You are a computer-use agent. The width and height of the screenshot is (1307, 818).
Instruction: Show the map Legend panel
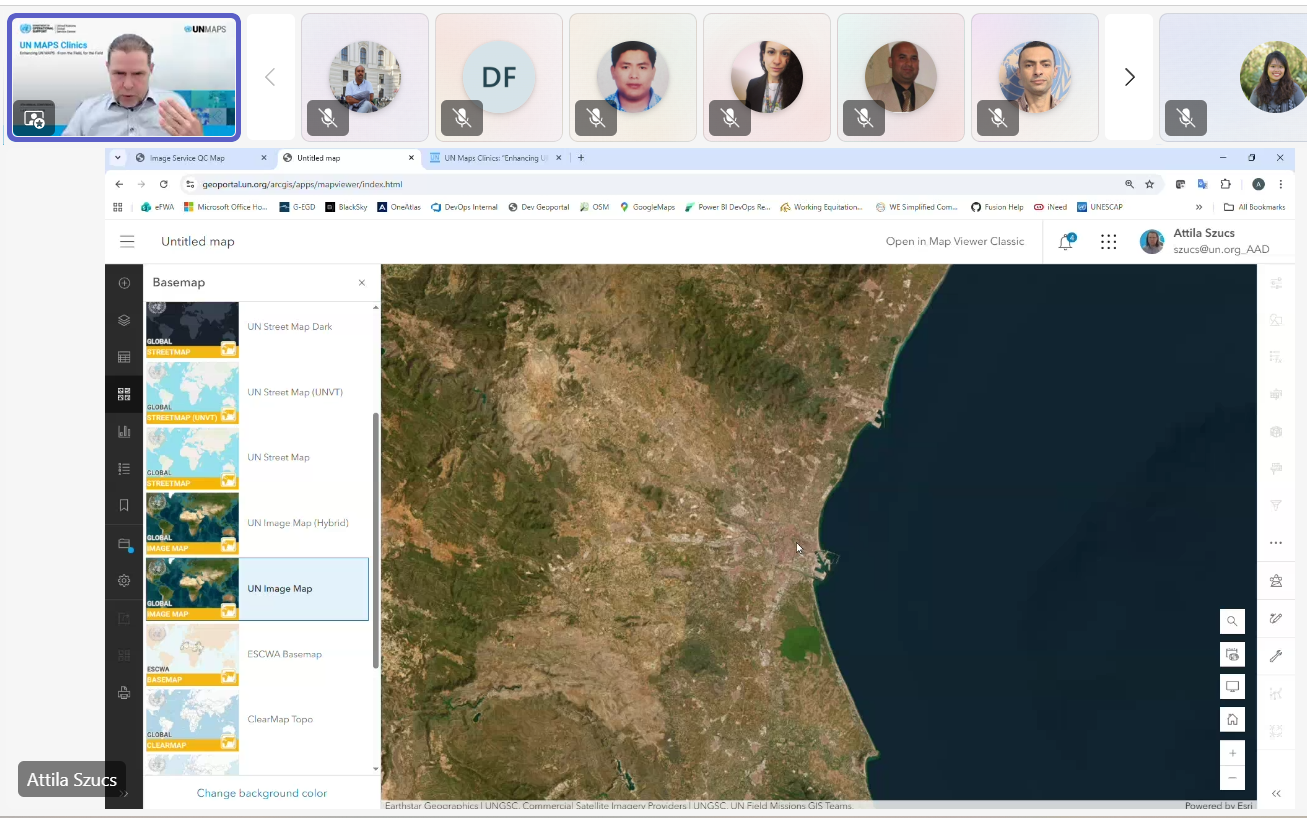tap(124, 468)
